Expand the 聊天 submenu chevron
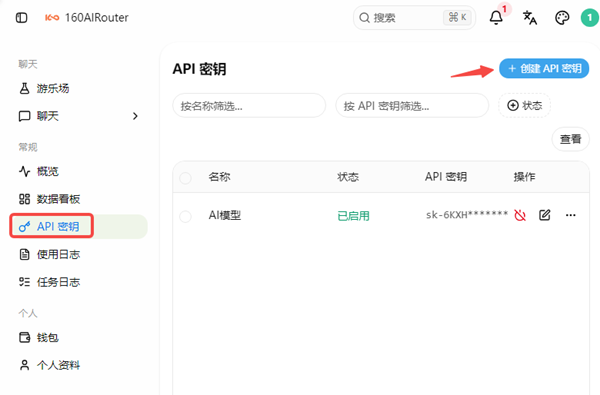Viewport: 600px width, 395px height. (x=135, y=116)
